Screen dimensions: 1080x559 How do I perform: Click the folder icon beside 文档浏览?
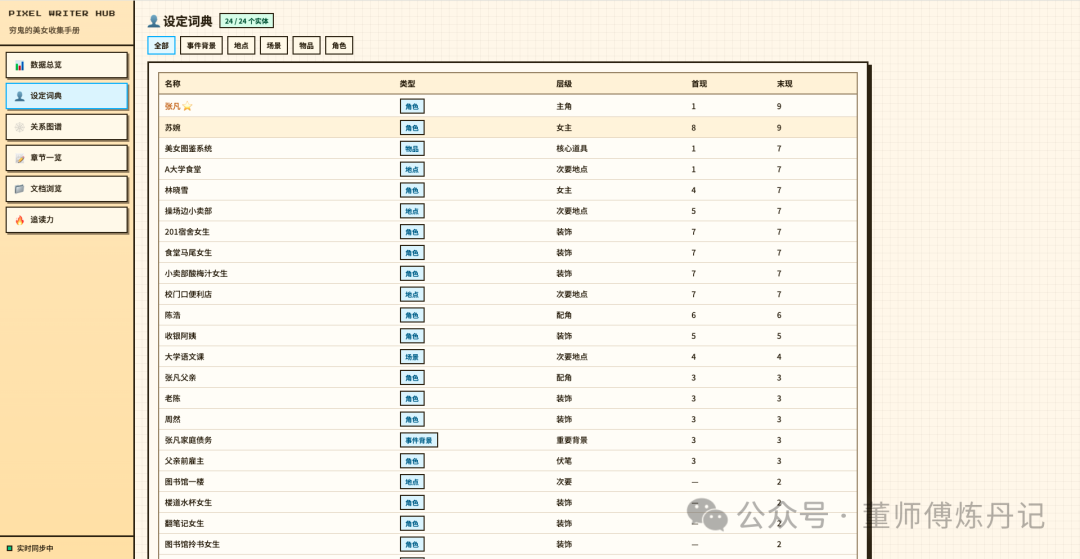point(19,189)
